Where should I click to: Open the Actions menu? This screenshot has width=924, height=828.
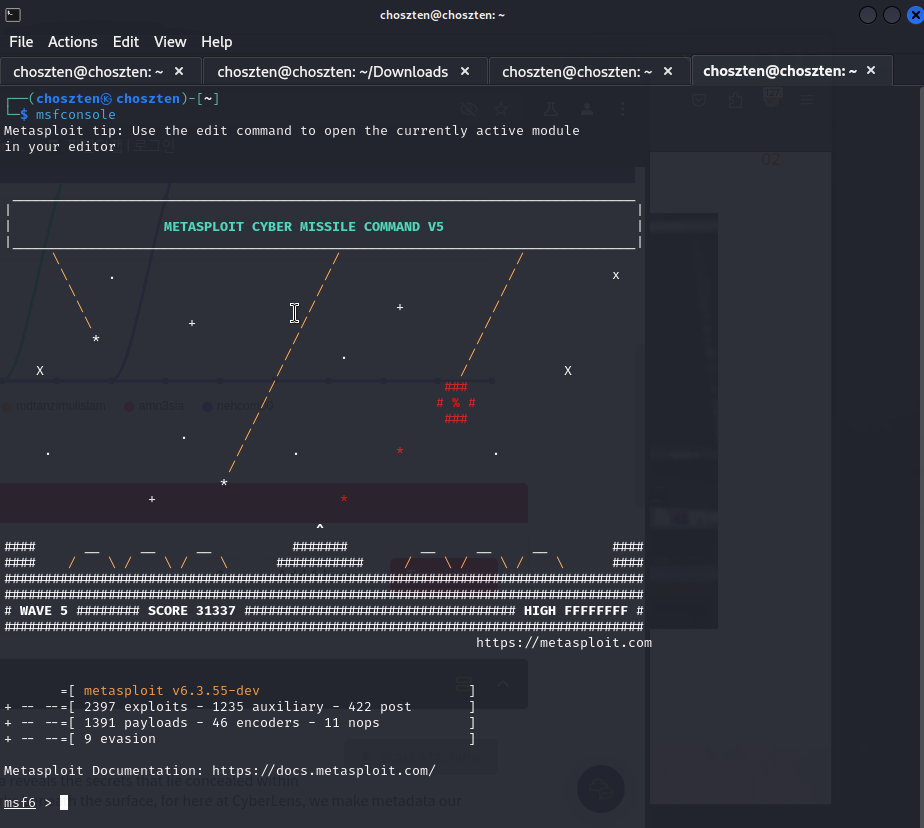point(72,42)
